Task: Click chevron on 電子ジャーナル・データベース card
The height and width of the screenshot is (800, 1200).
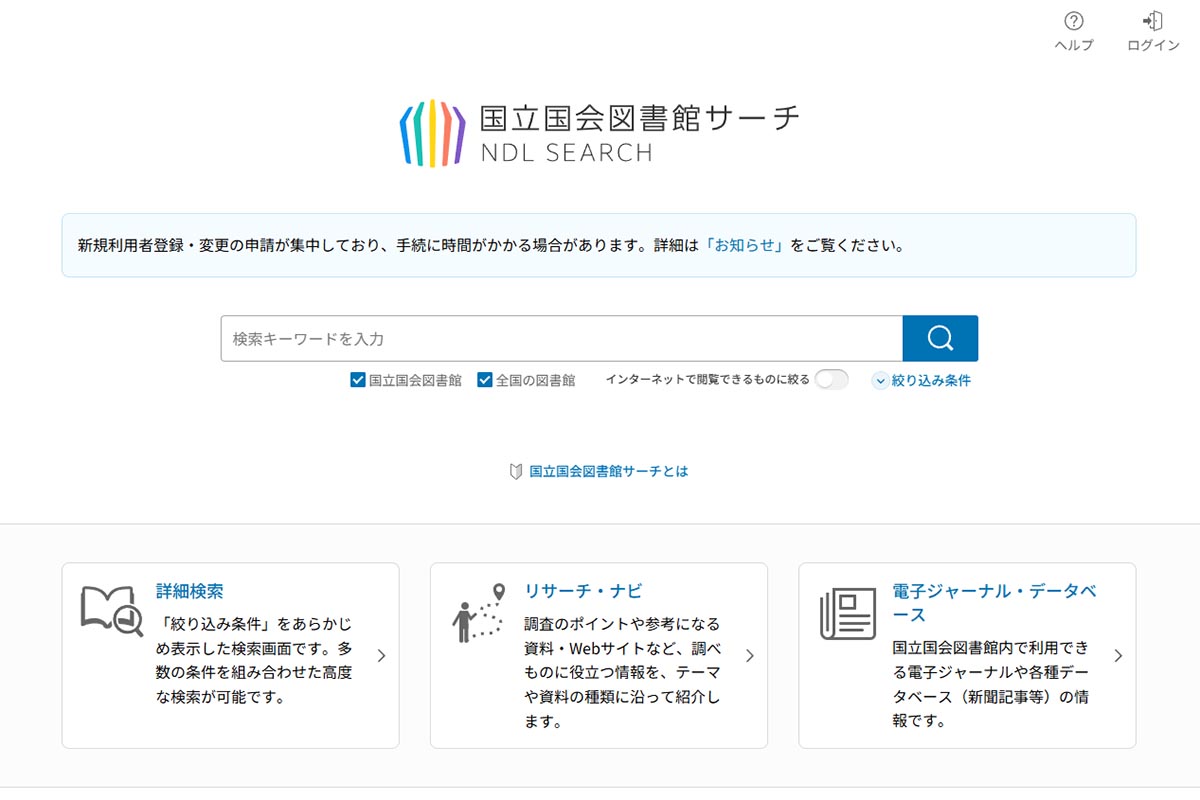Action: coord(1118,656)
